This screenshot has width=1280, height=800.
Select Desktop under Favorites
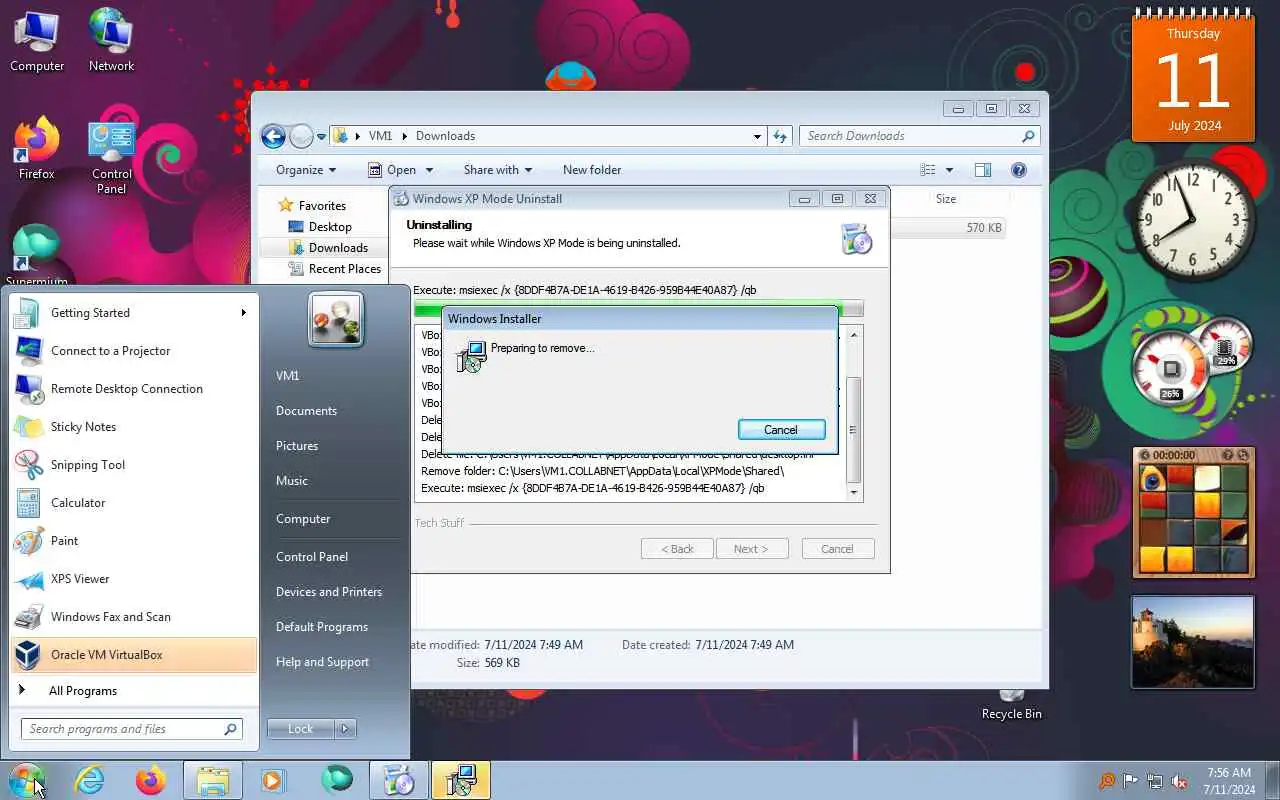[330, 227]
